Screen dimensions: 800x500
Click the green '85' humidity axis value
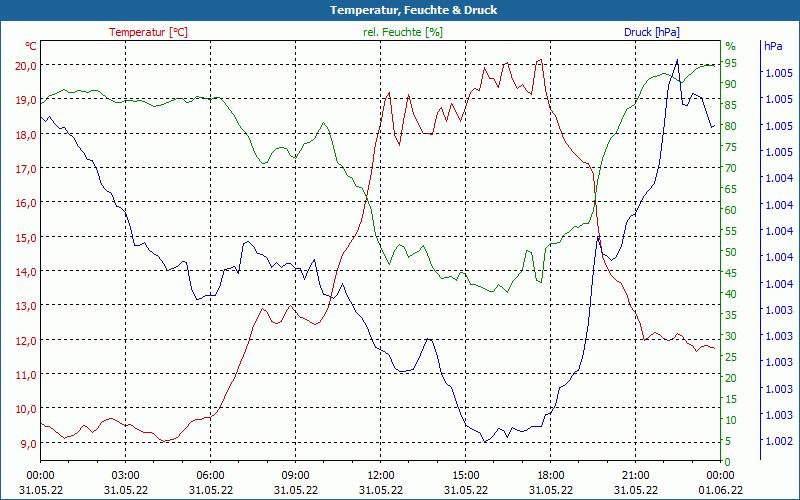[x=731, y=105]
